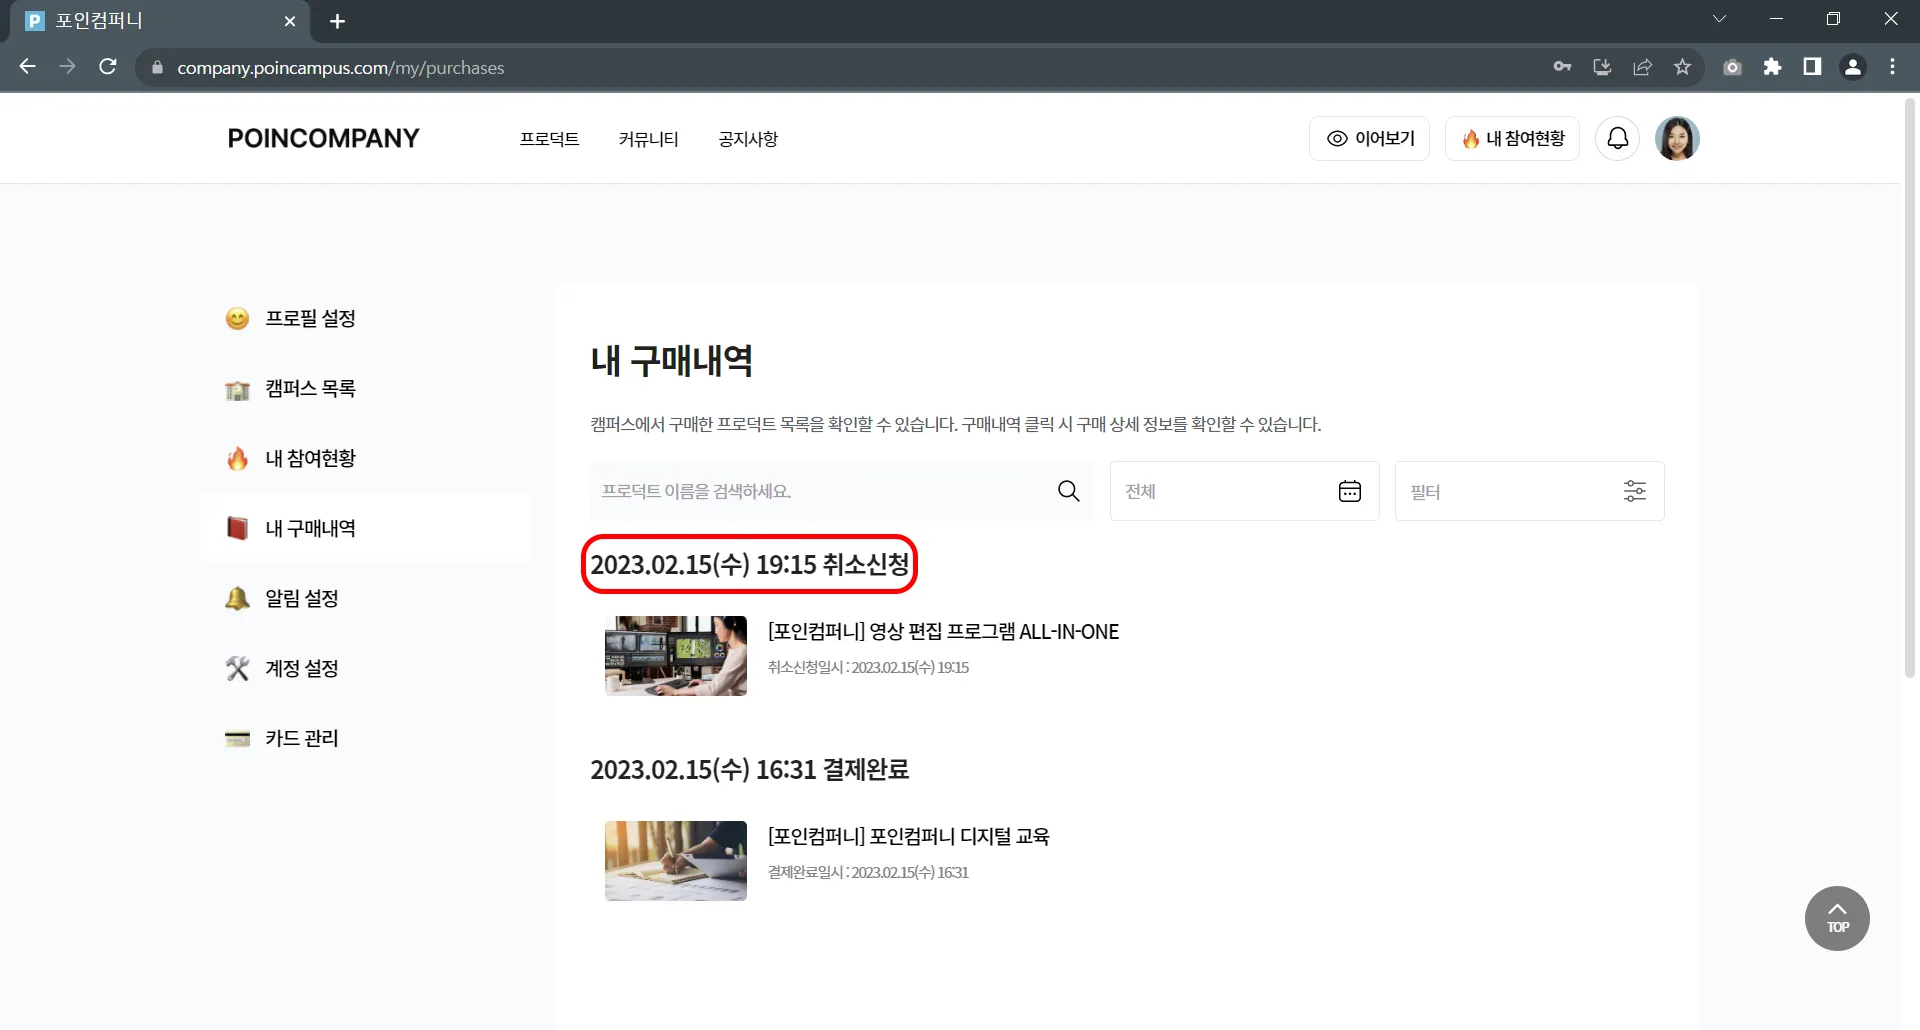Click the share page icon
The image size is (1920, 1030).
pyautogui.click(x=1642, y=67)
